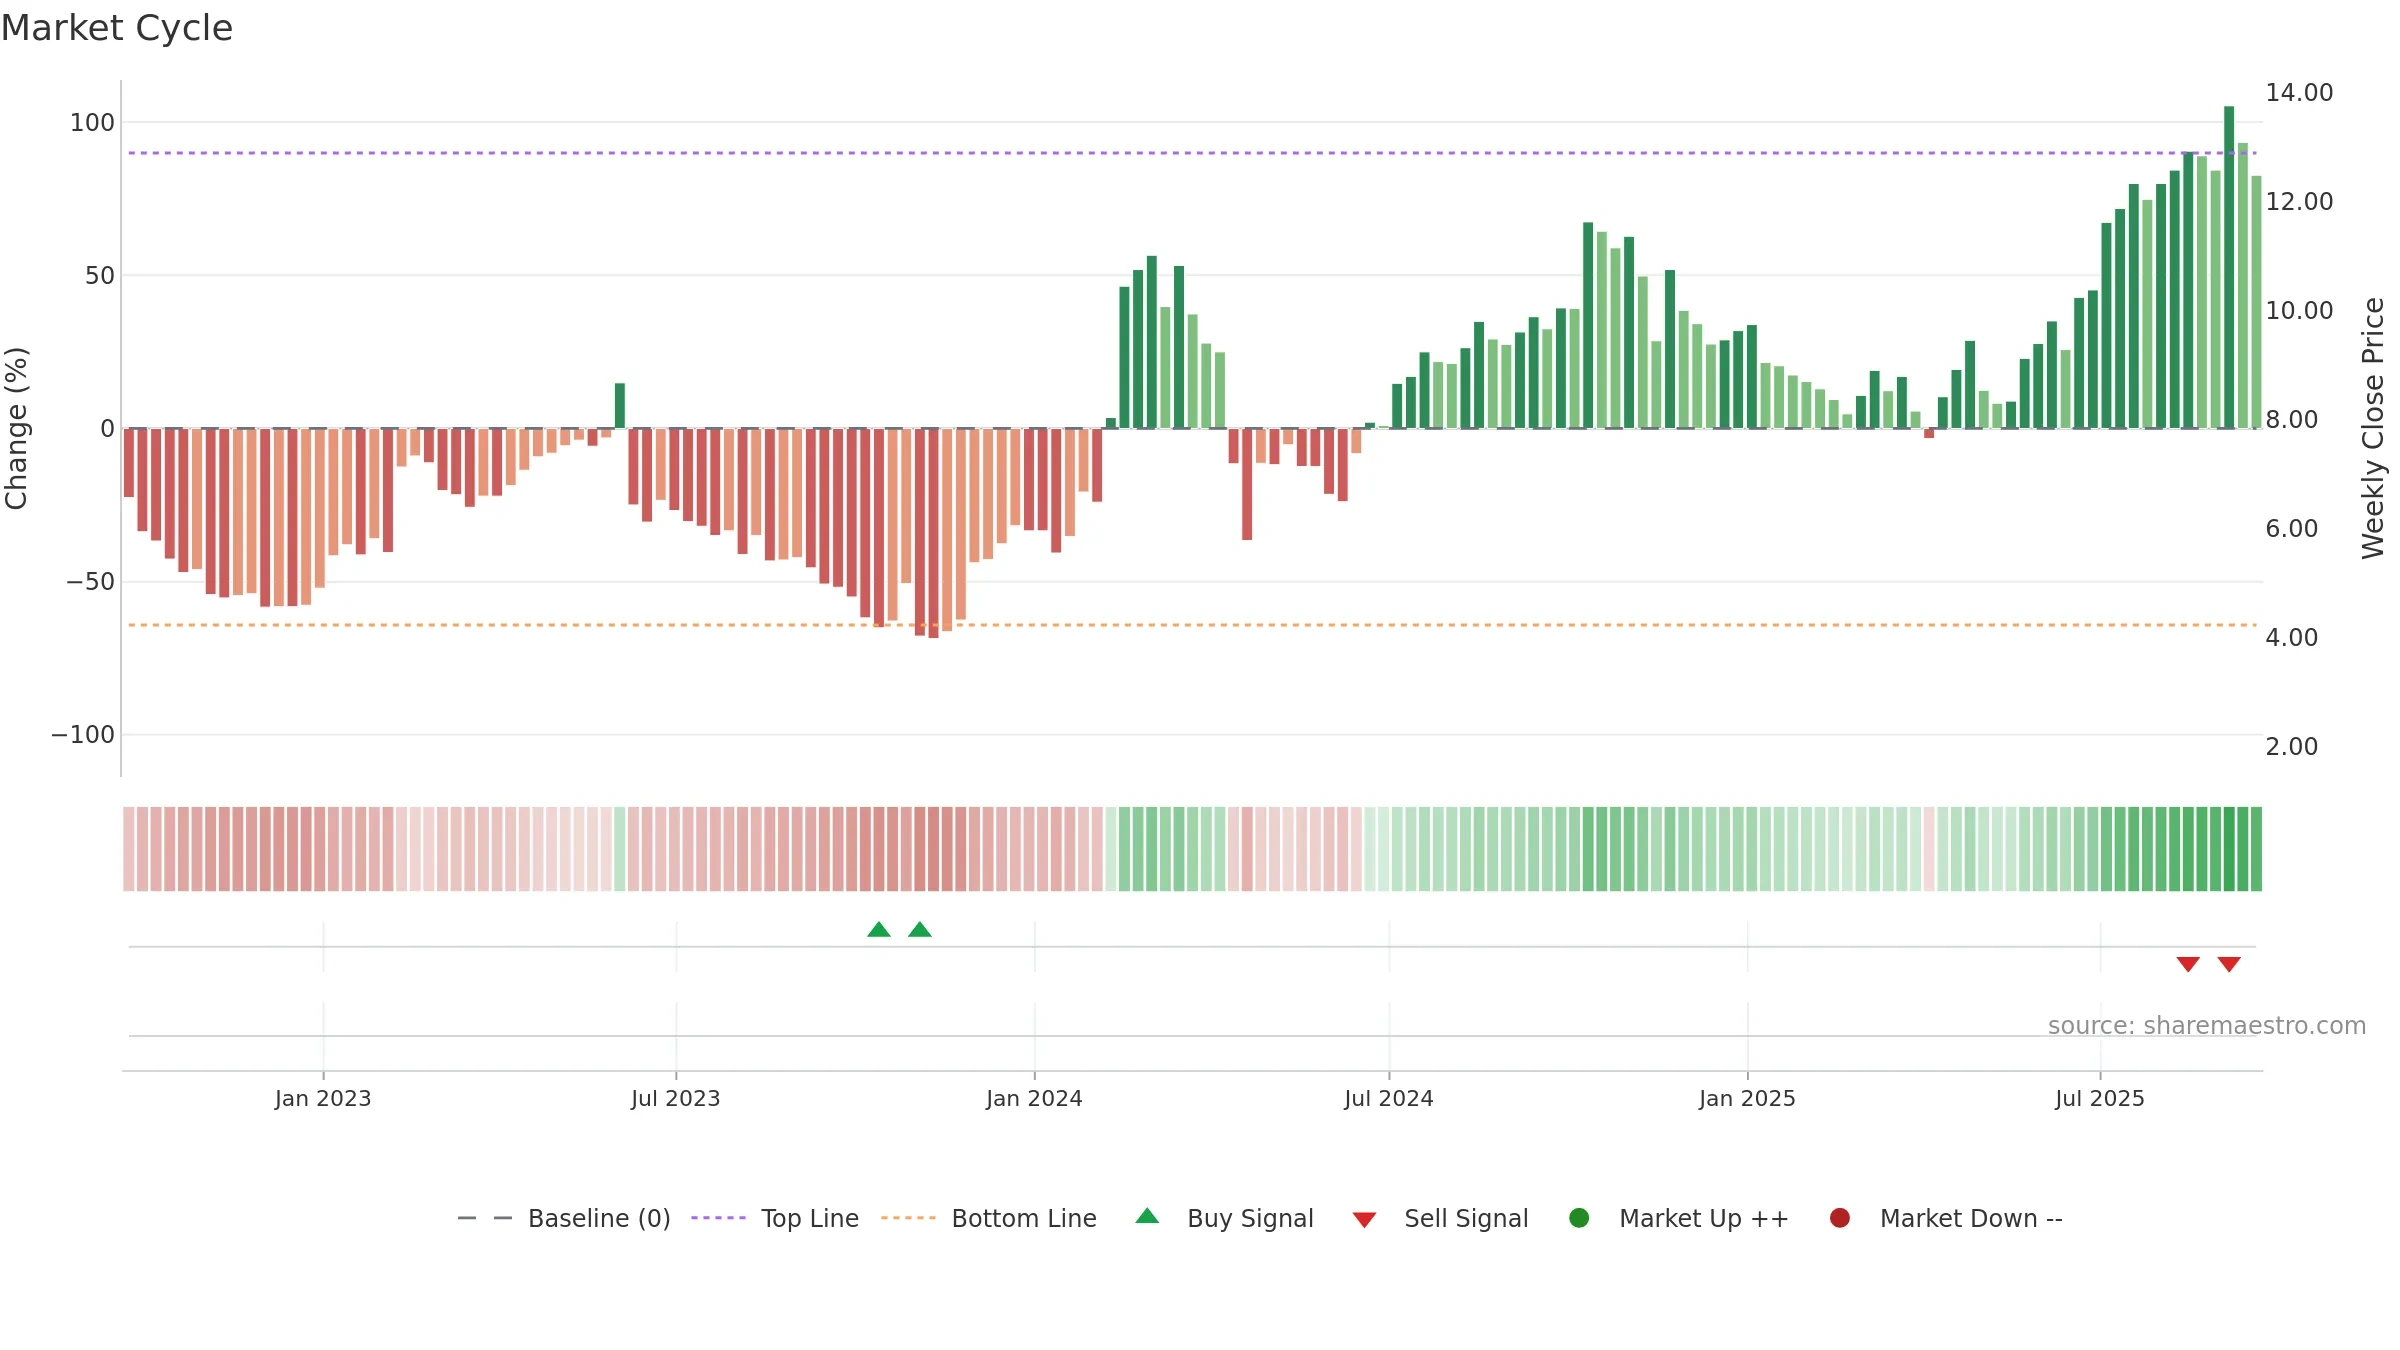Click the gray dashed Baseline legend swatch

click(485, 1218)
